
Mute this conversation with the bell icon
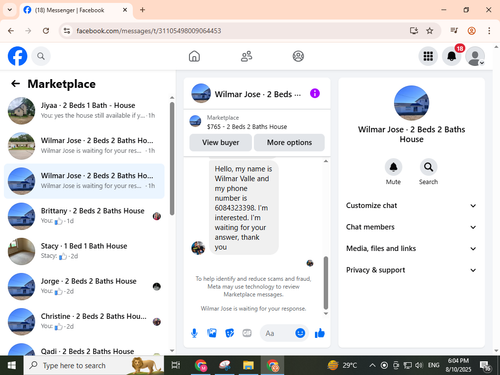pyautogui.click(x=393, y=167)
